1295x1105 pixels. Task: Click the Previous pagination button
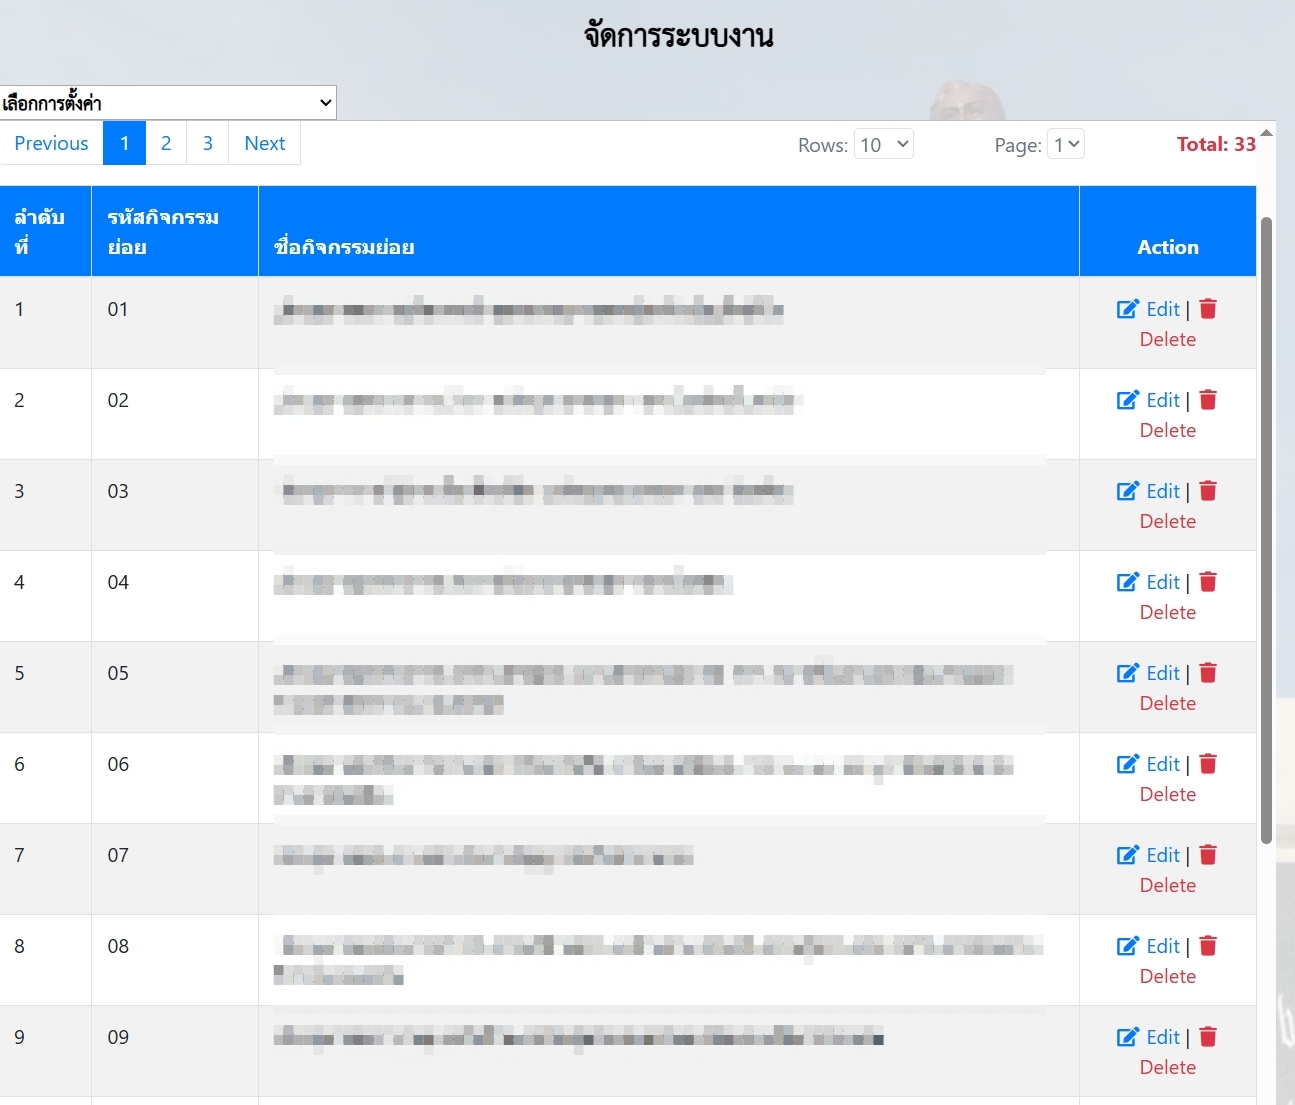click(x=51, y=143)
